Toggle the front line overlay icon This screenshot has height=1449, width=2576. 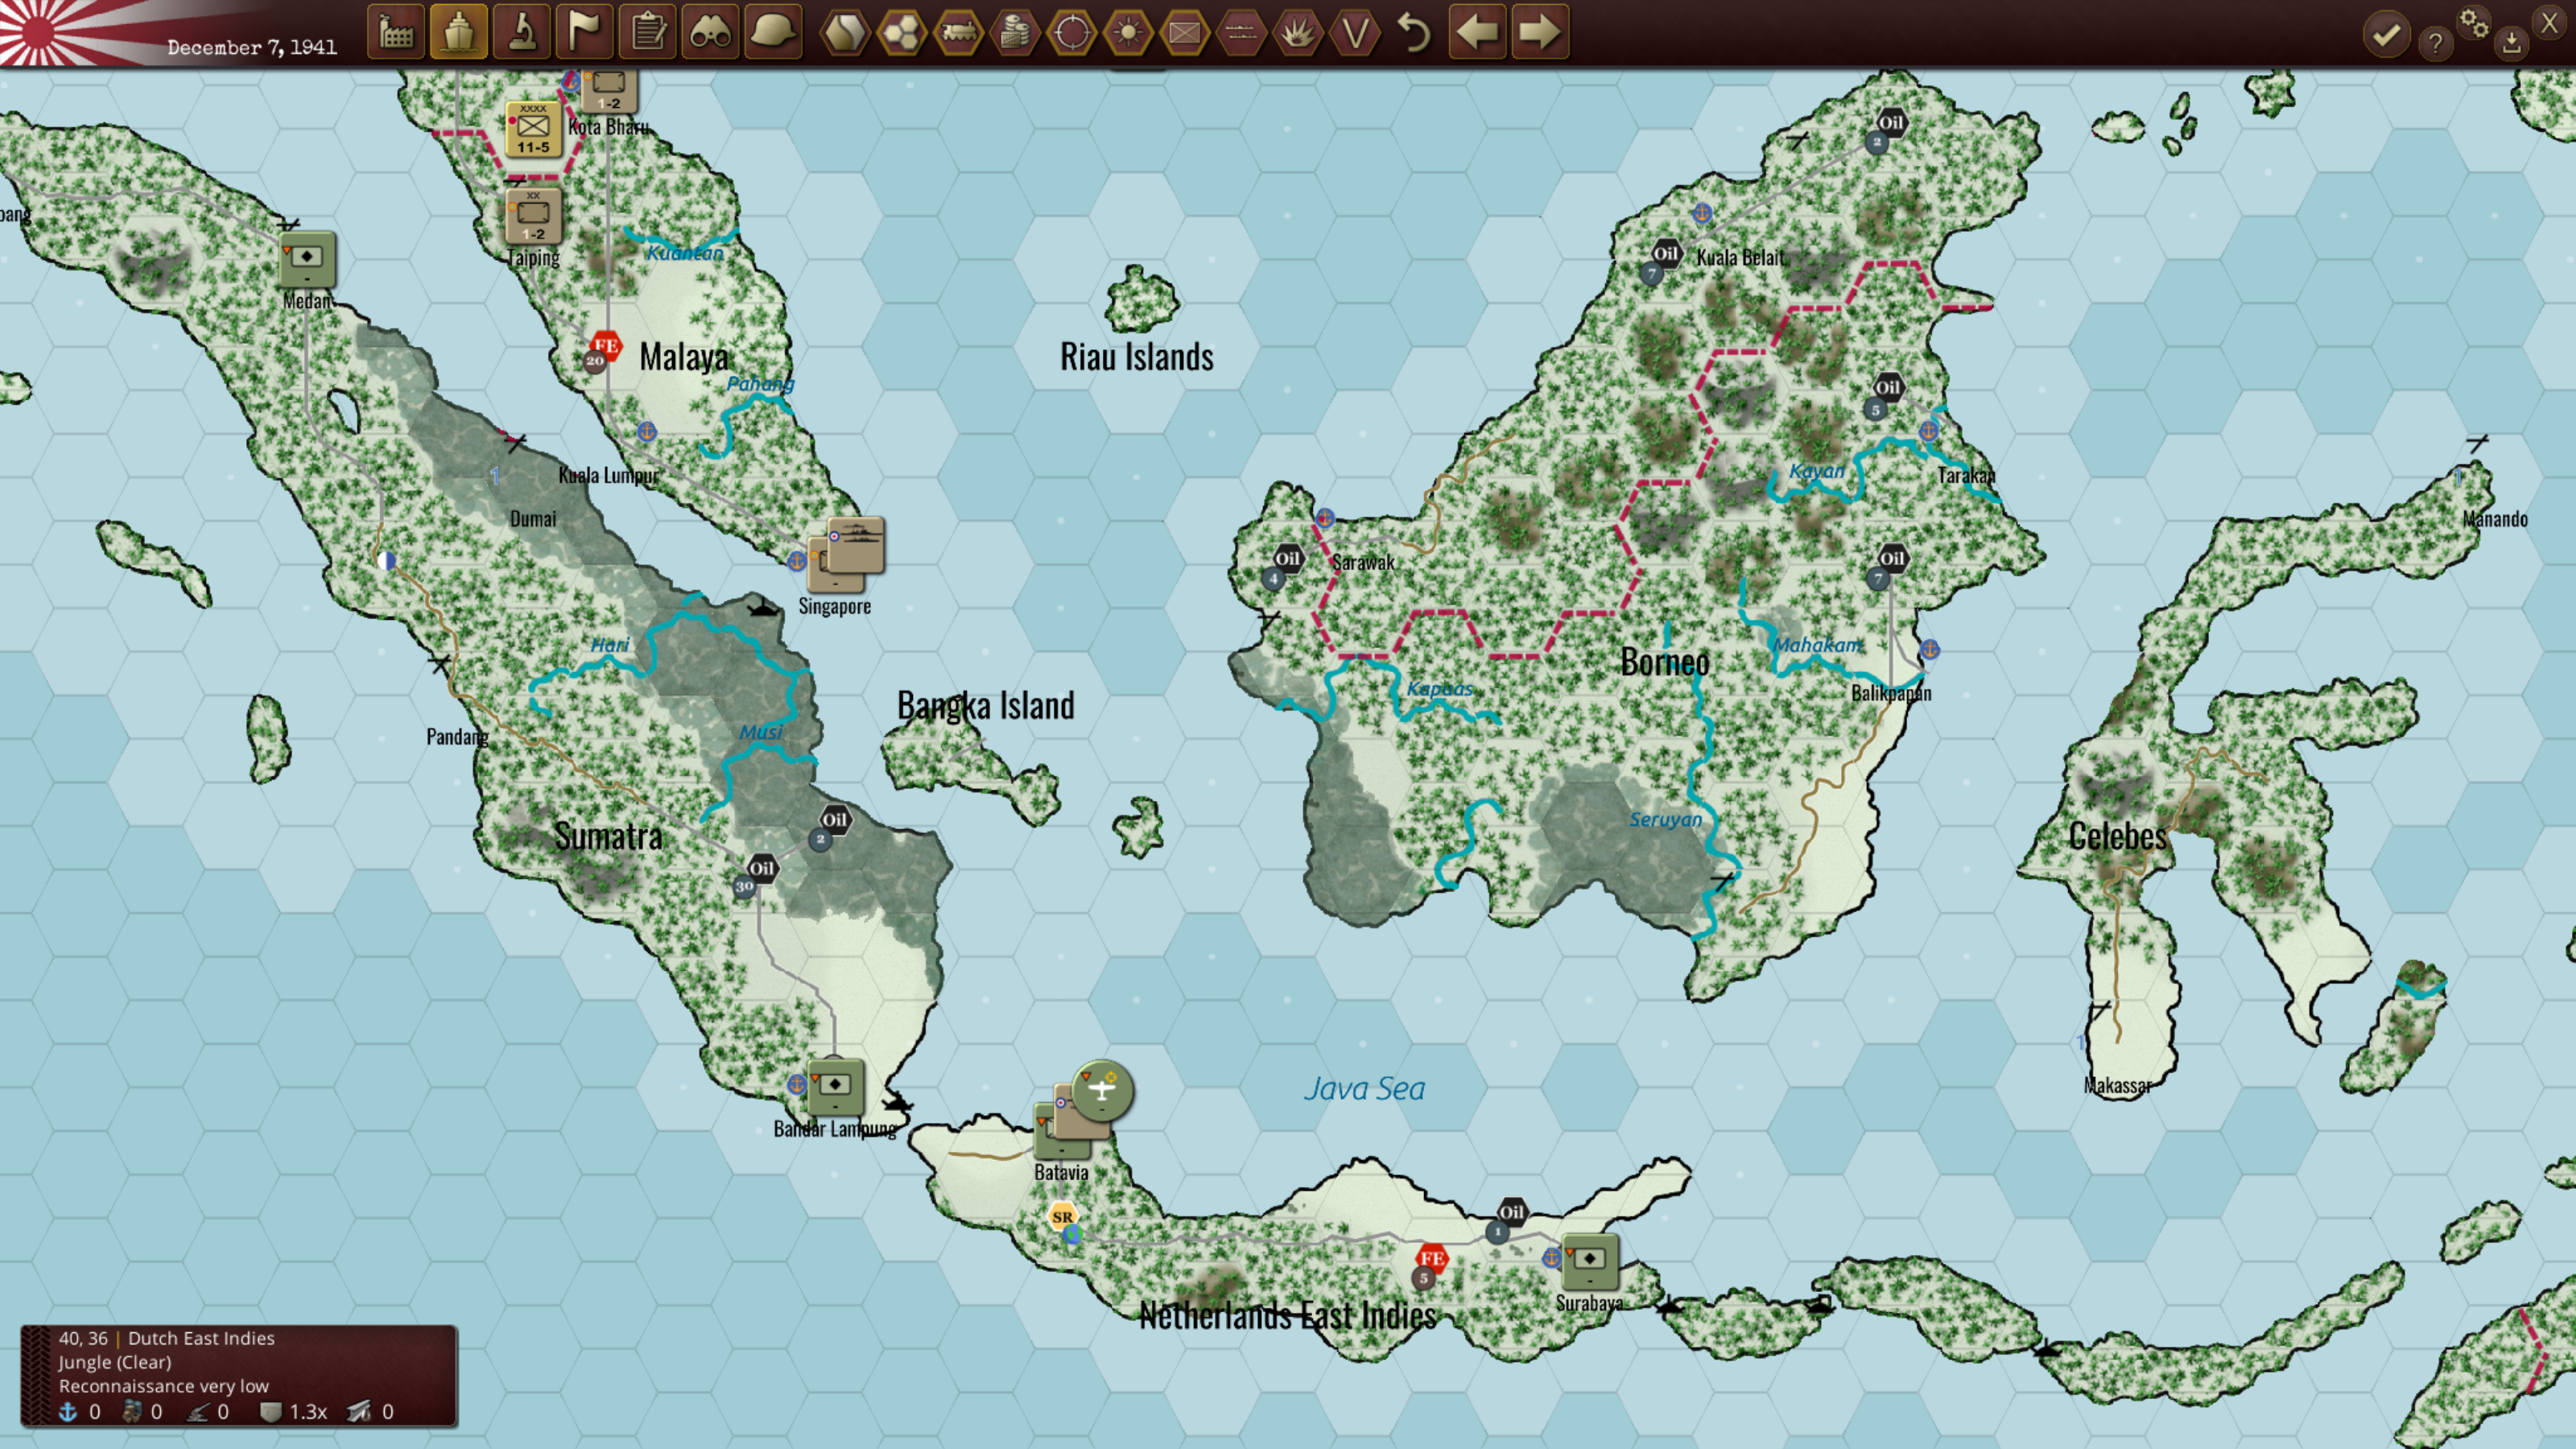pos(1242,33)
